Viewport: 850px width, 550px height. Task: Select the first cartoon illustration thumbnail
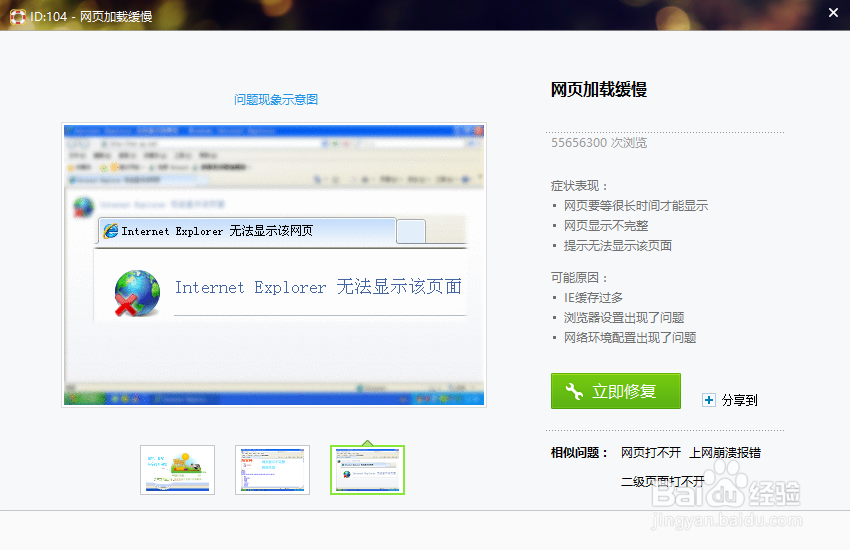pos(177,470)
